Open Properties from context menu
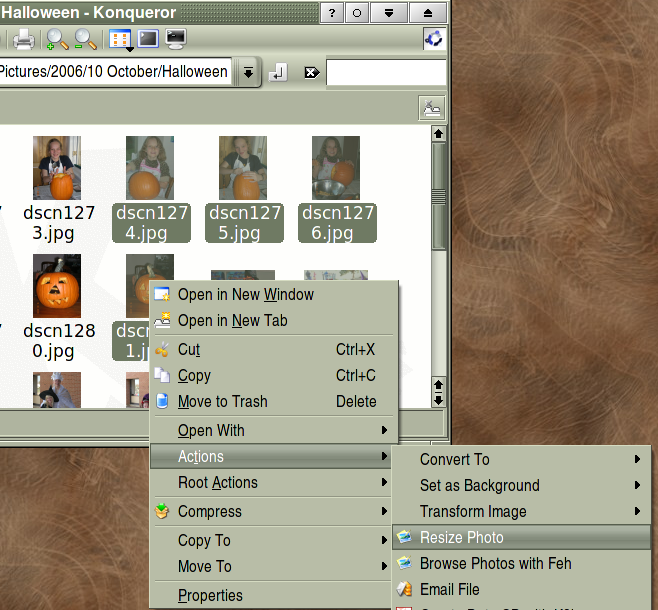 [x=271, y=595]
